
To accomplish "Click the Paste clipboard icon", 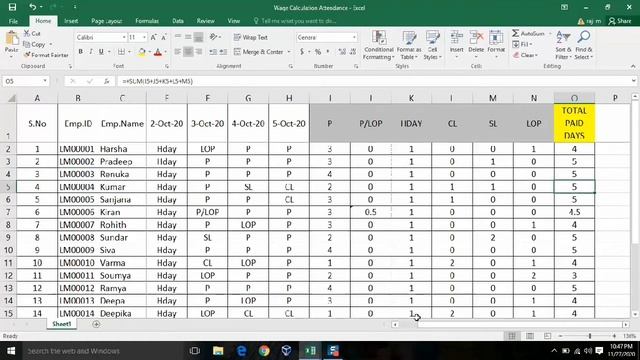I will pos(12,38).
